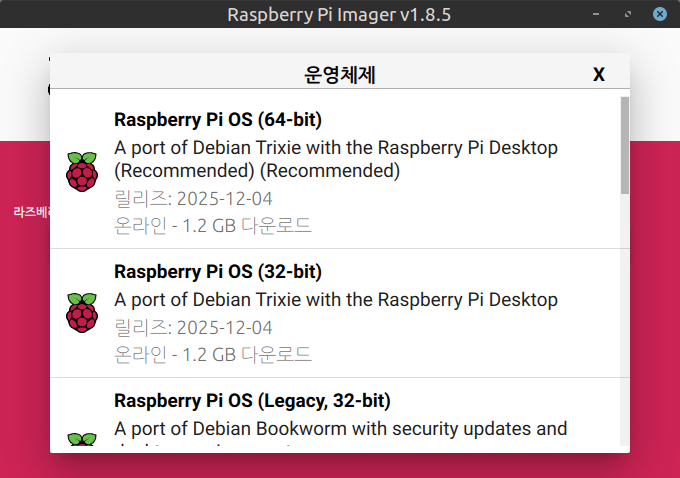Click the 릴리즈 date under the 32-bit entry

point(193,327)
